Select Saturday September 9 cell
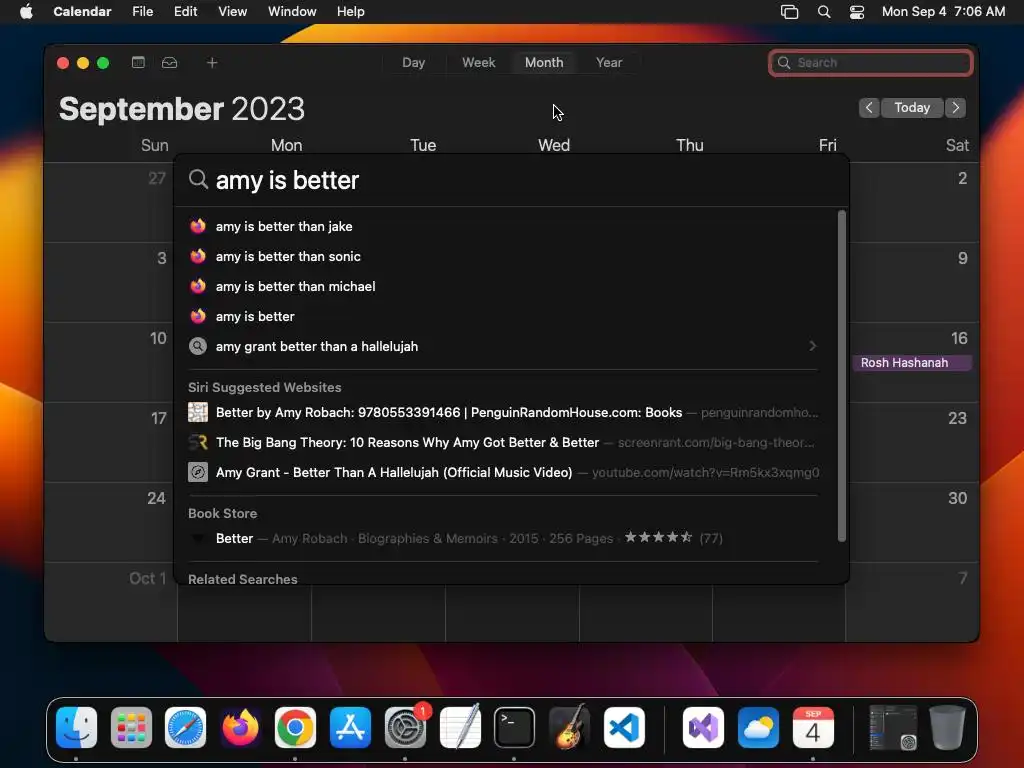Screen dimensions: 1024x768 [x=913, y=282]
